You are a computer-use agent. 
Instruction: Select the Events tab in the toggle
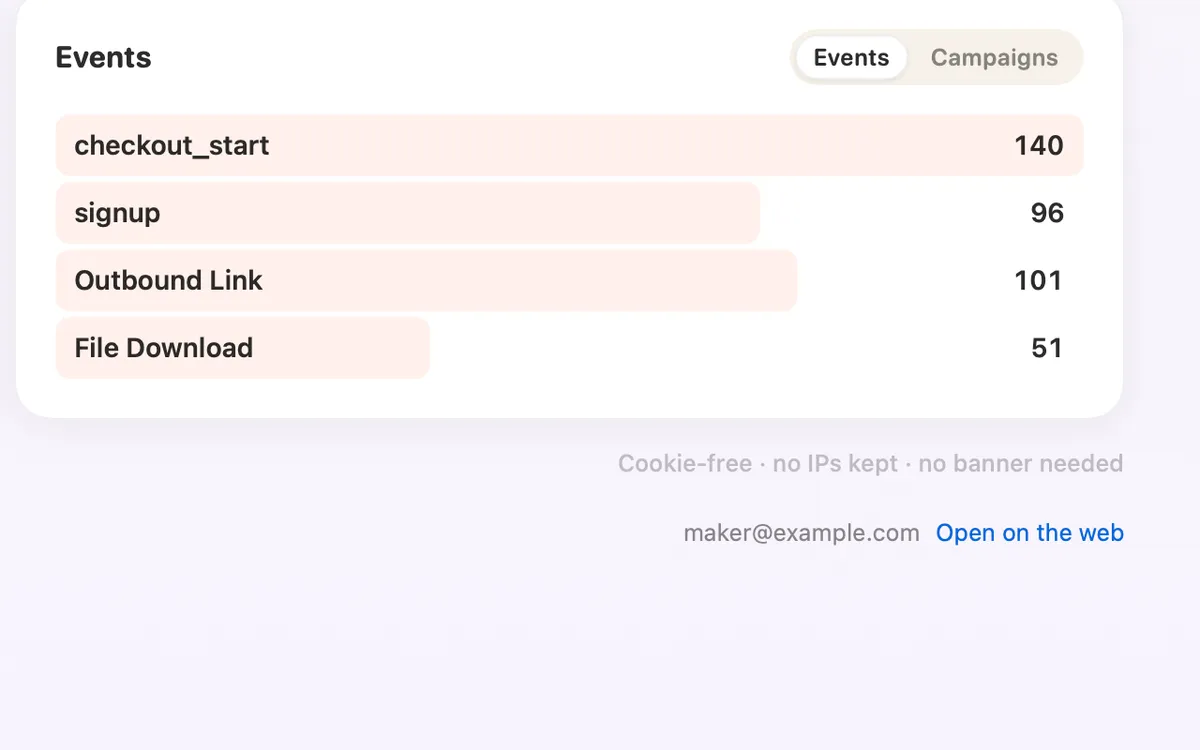point(851,58)
